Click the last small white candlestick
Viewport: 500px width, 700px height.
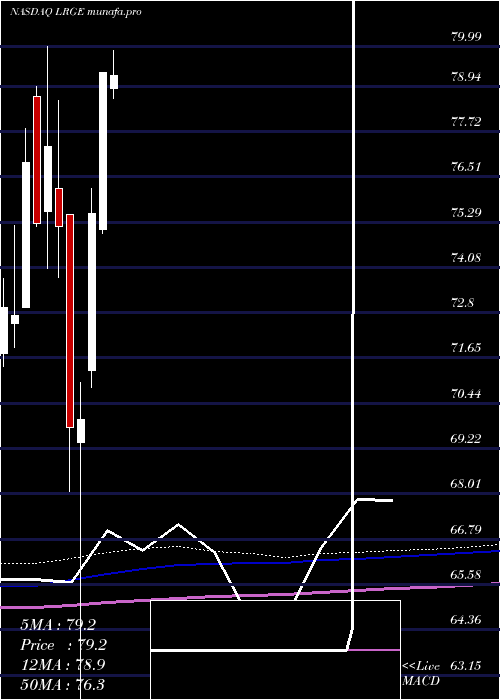click(x=114, y=82)
